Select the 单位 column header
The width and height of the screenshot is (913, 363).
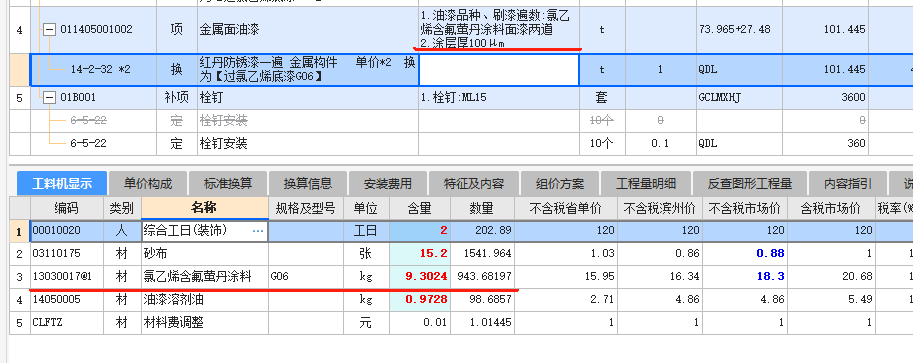(366, 208)
